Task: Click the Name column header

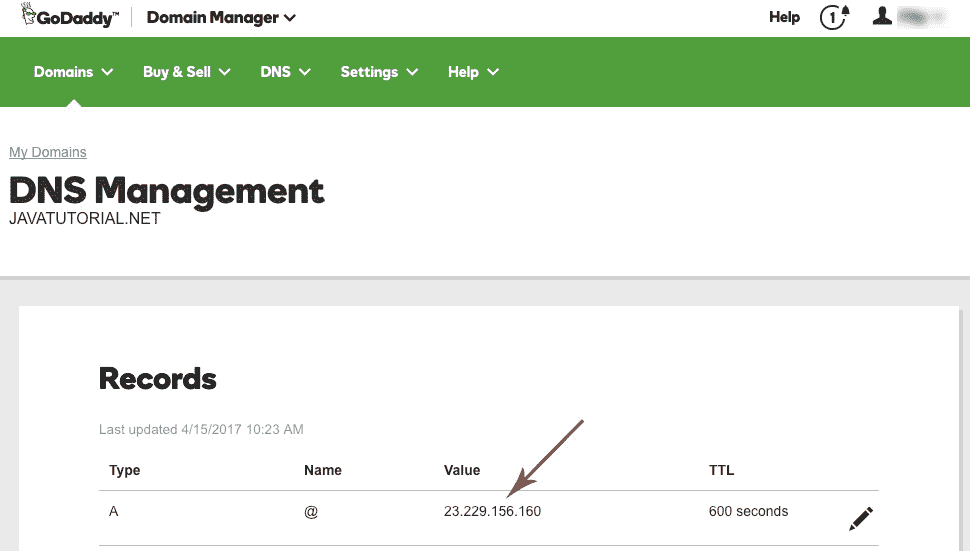Action: click(322, 470)
